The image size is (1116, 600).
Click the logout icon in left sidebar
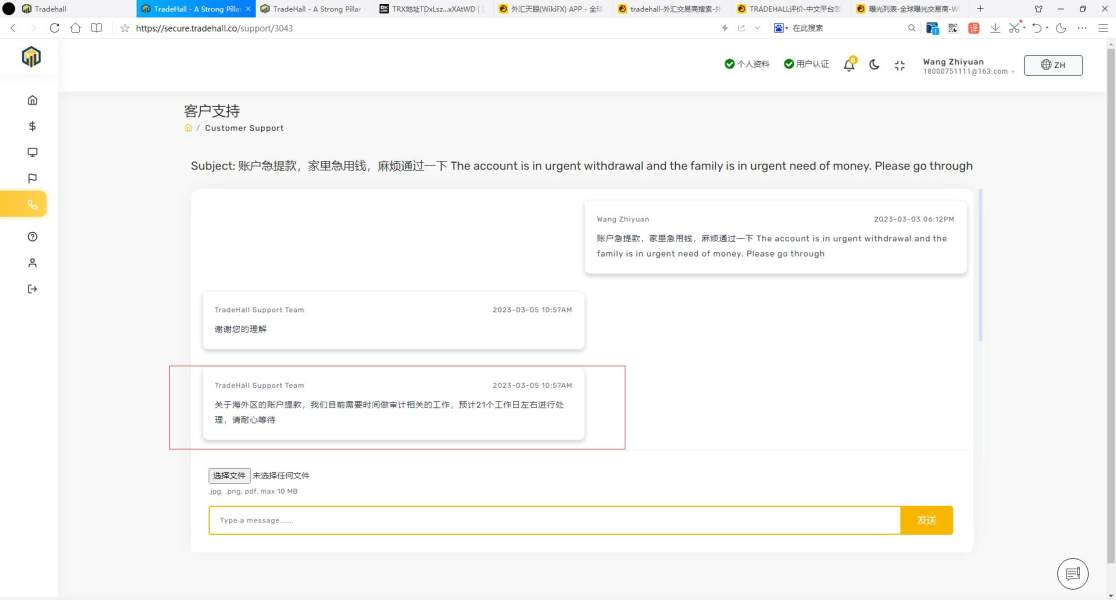click(x=32, y=289)
